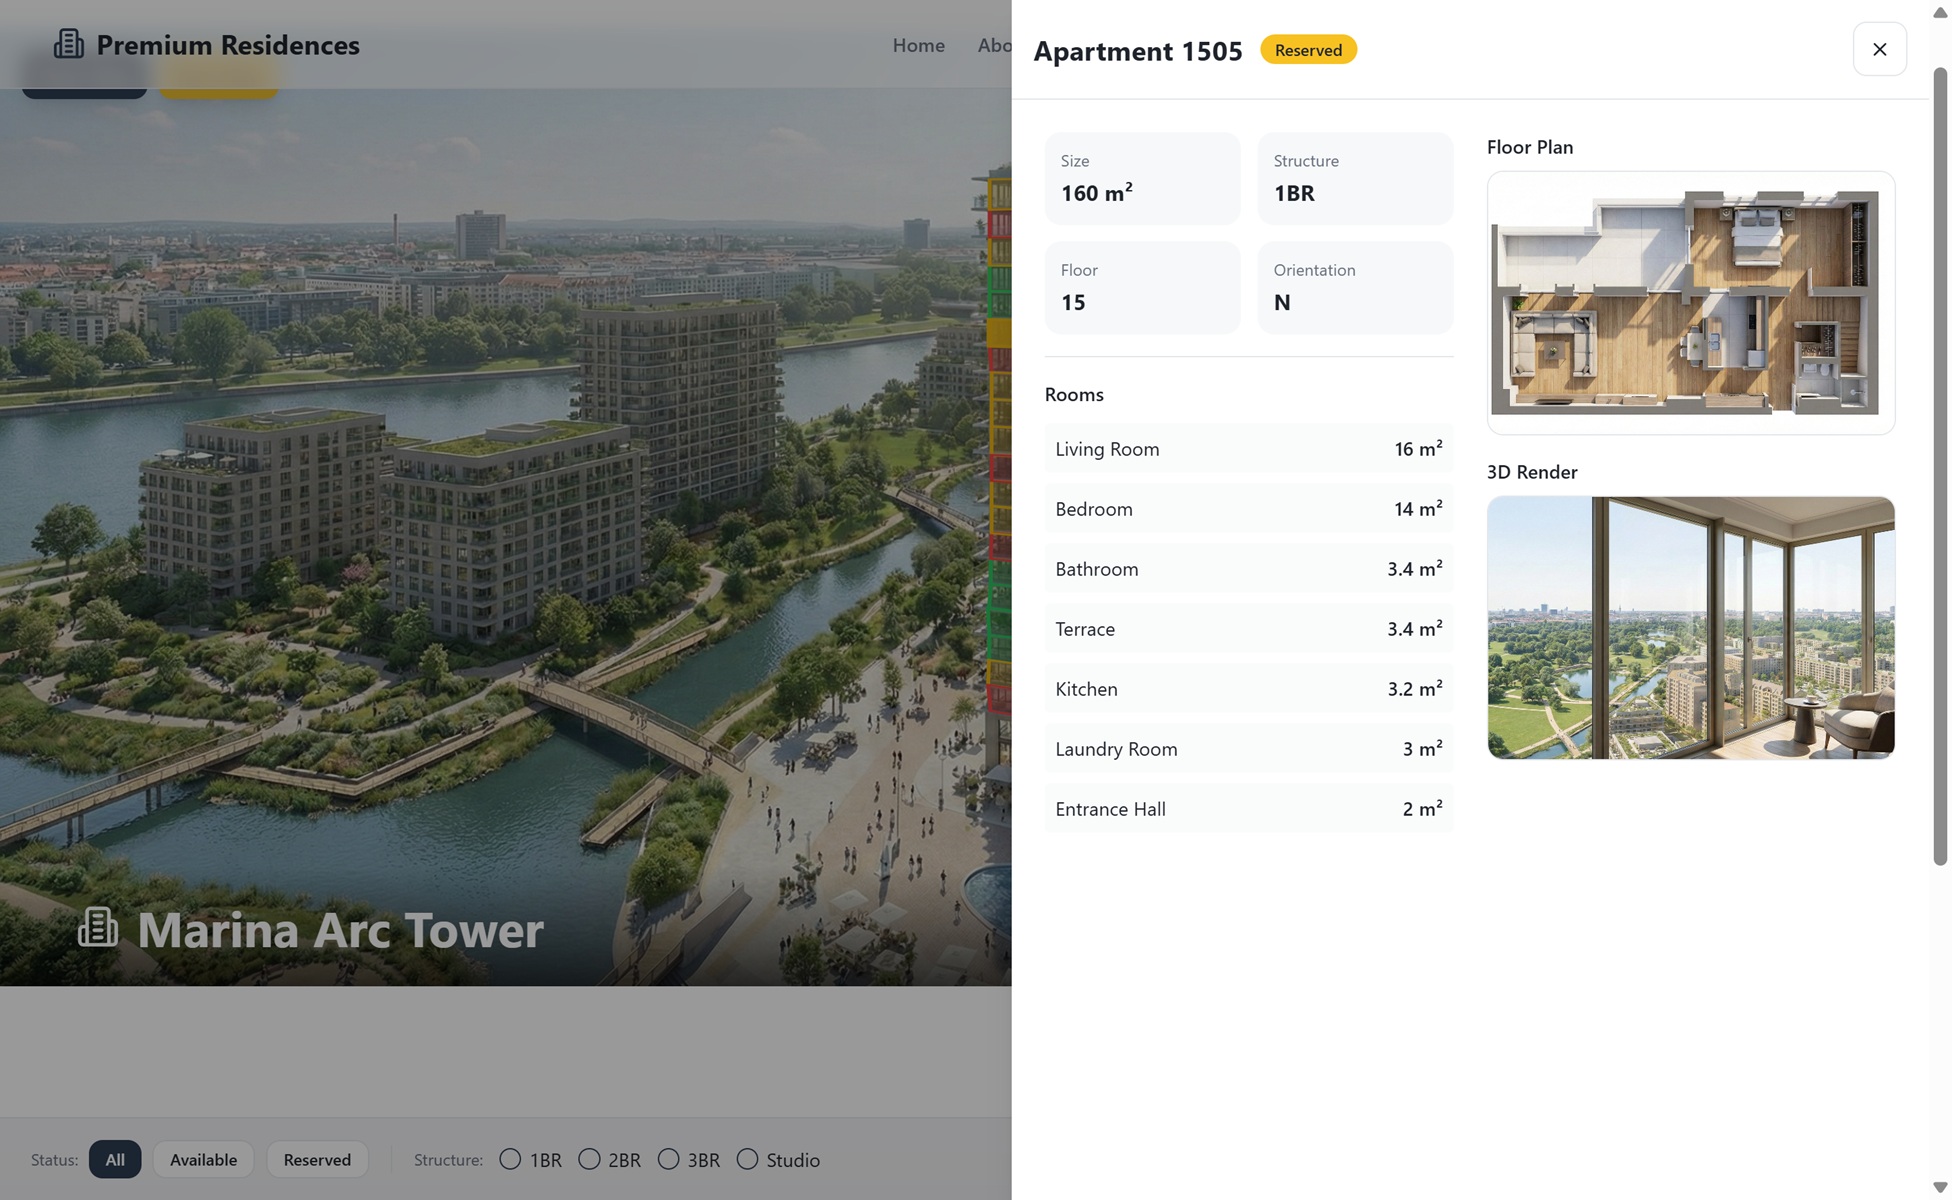Click the panel's vertical scrollbar thumb
1952x1200 pixels.
click(1939, 465)
